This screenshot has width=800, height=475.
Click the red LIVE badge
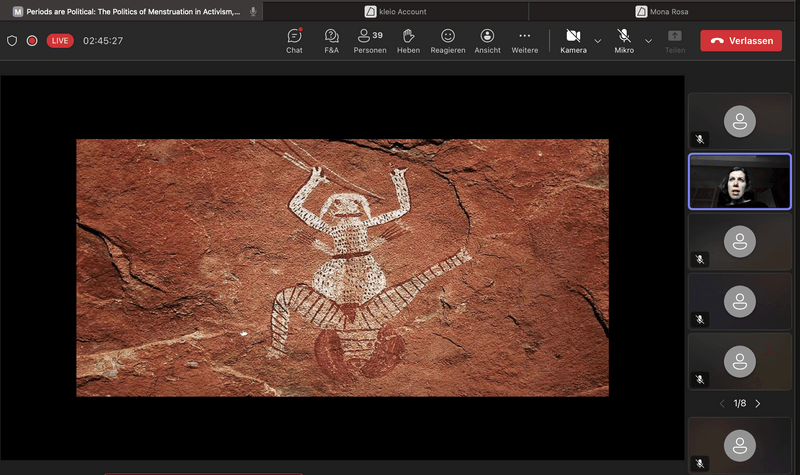[x=60, y=41]
